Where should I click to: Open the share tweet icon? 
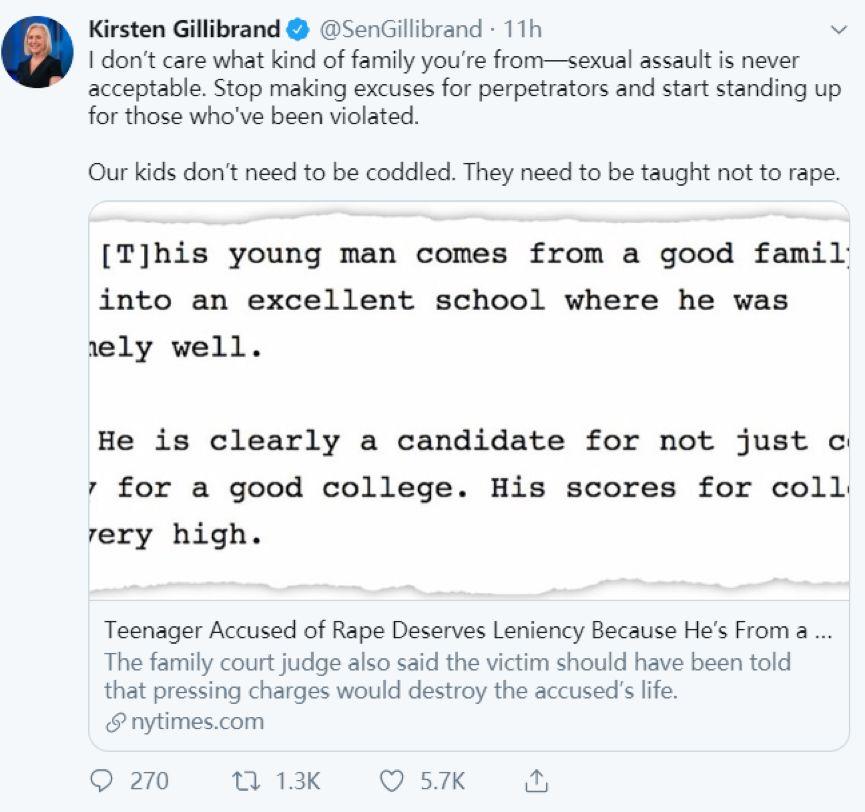click(536, 780)
